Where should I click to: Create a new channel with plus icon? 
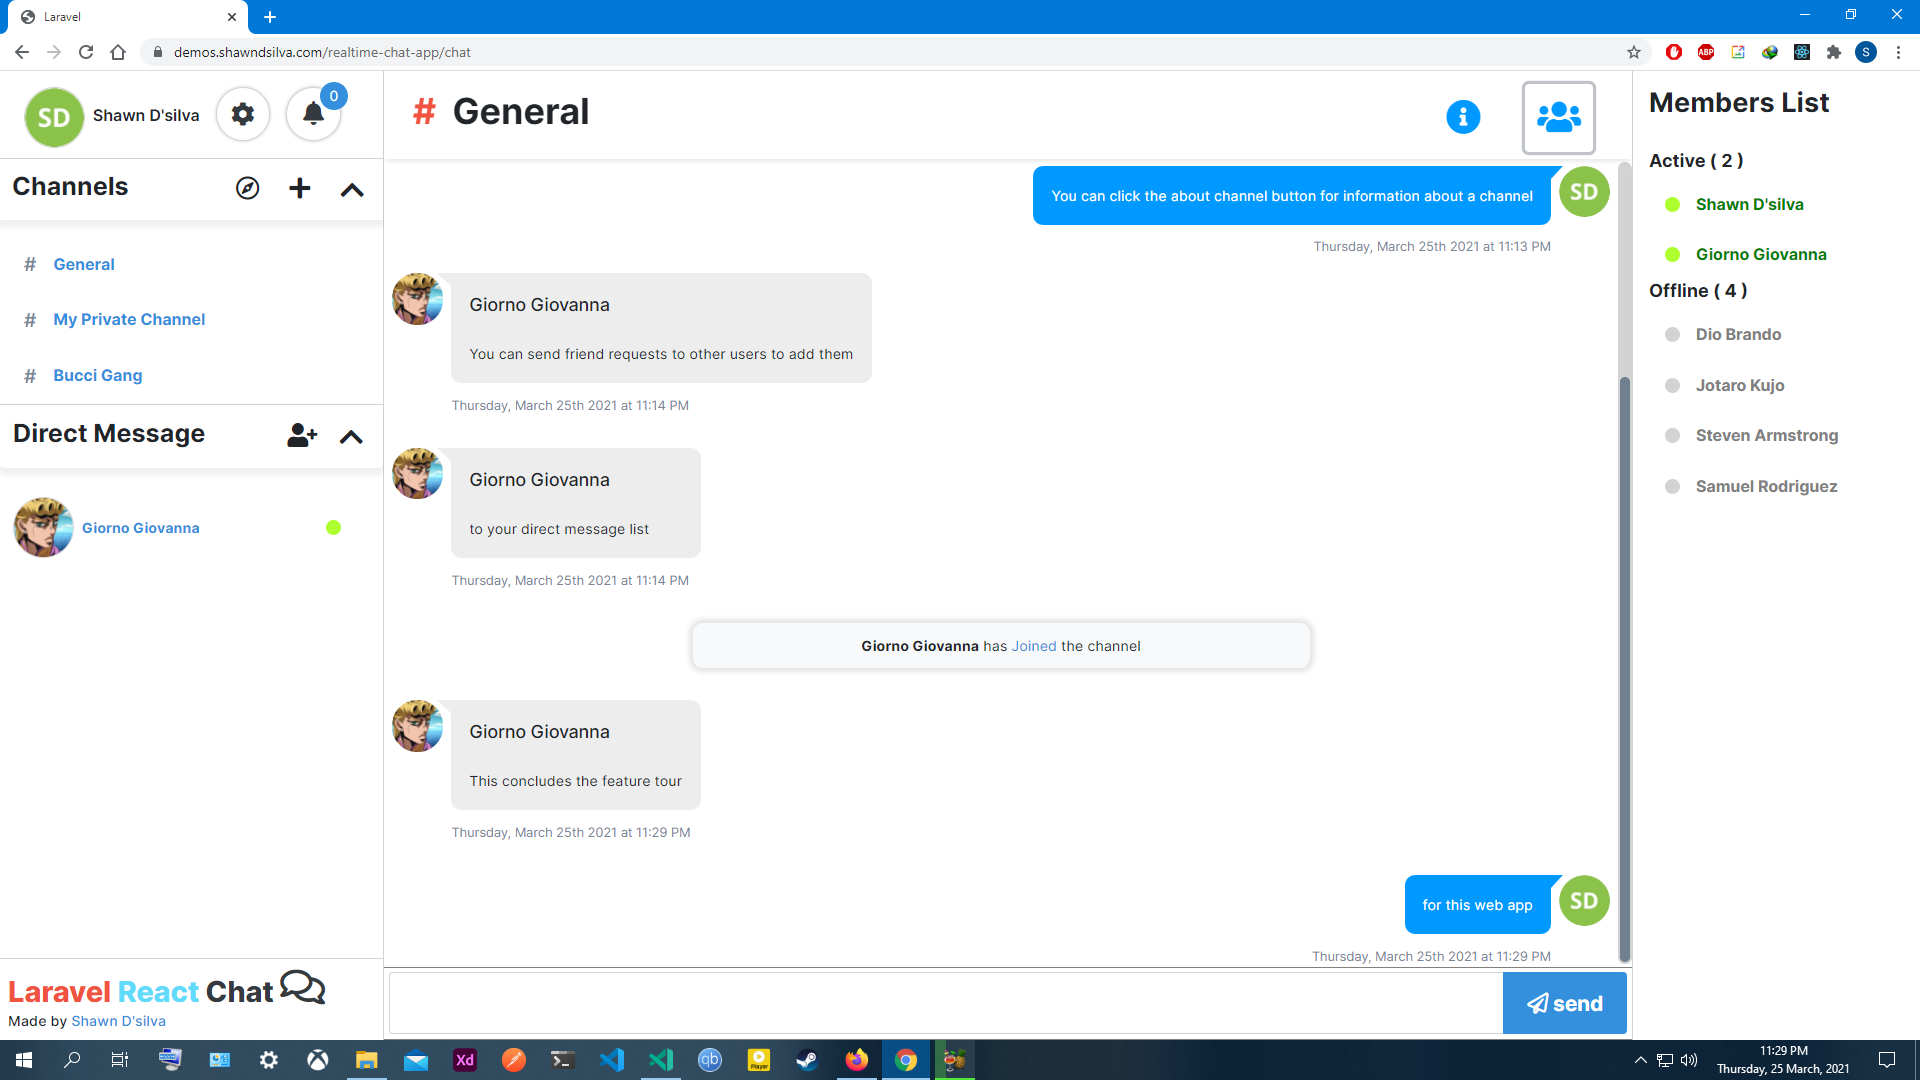tap(299, 188)
